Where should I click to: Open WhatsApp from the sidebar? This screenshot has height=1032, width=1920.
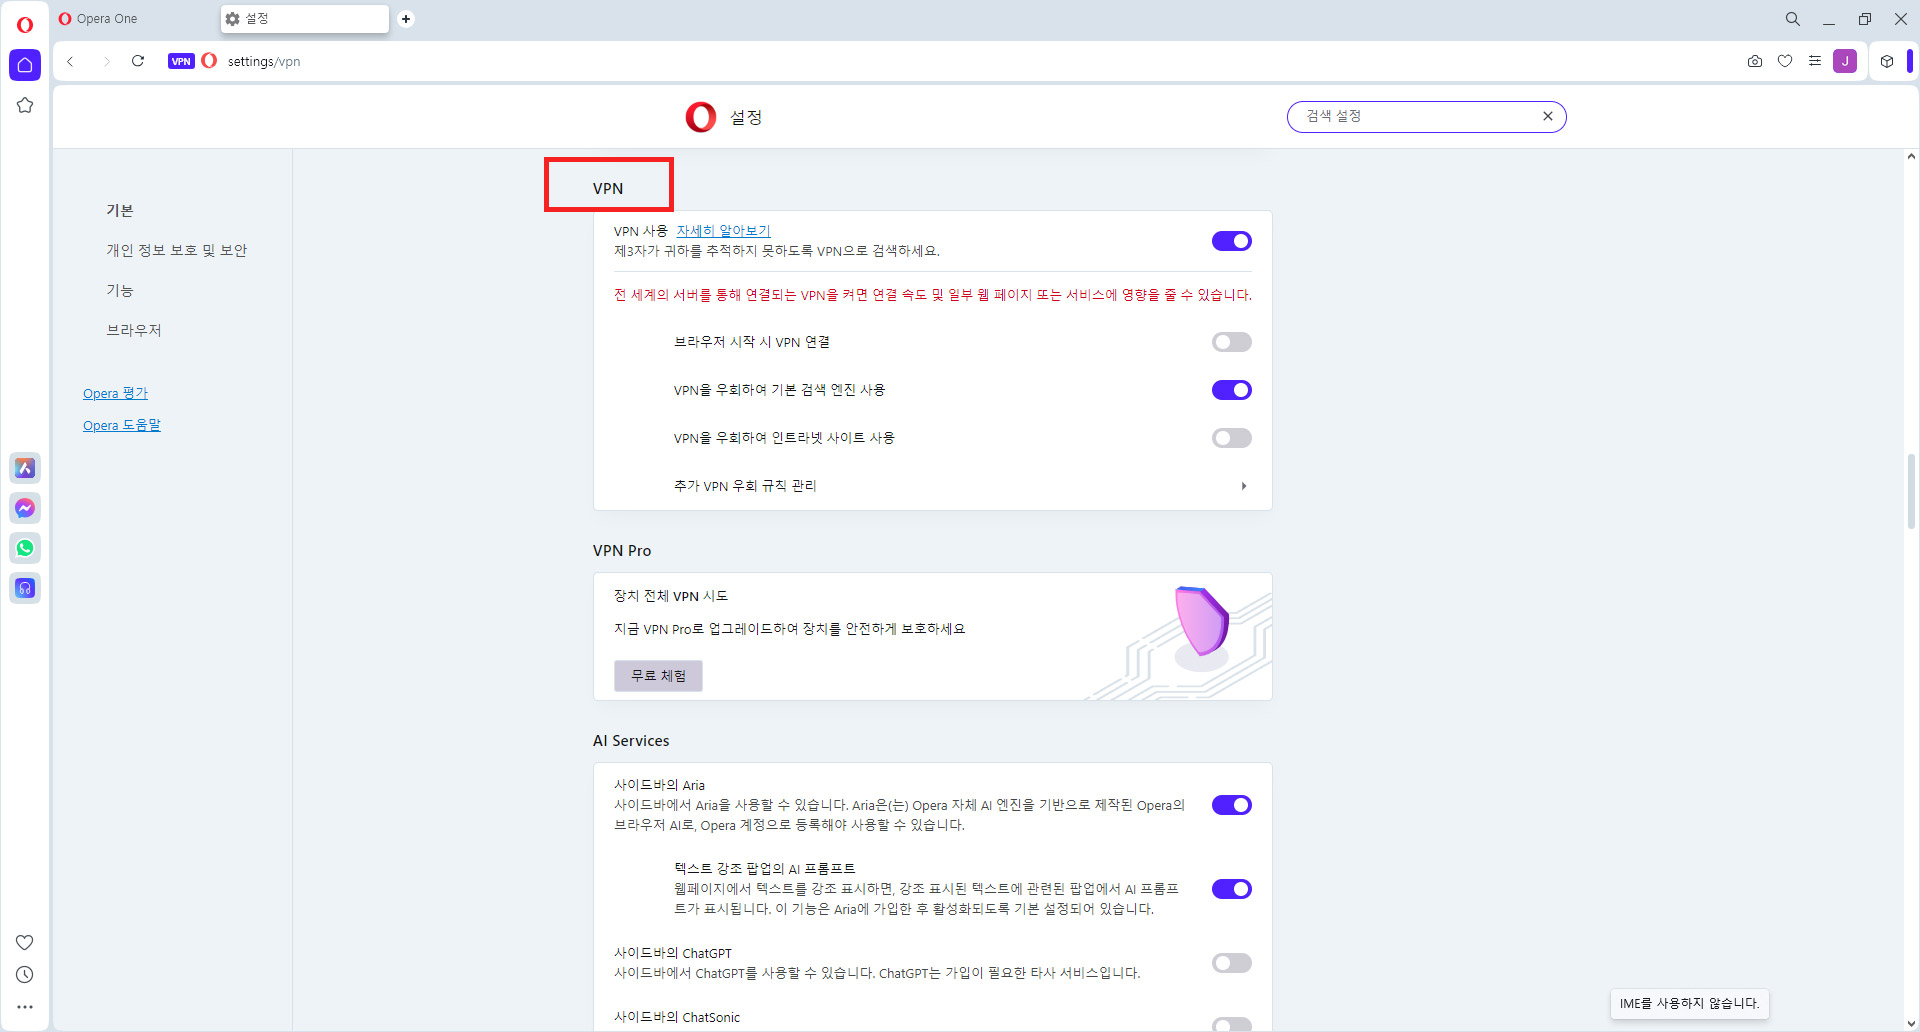[x=24, y=548]
